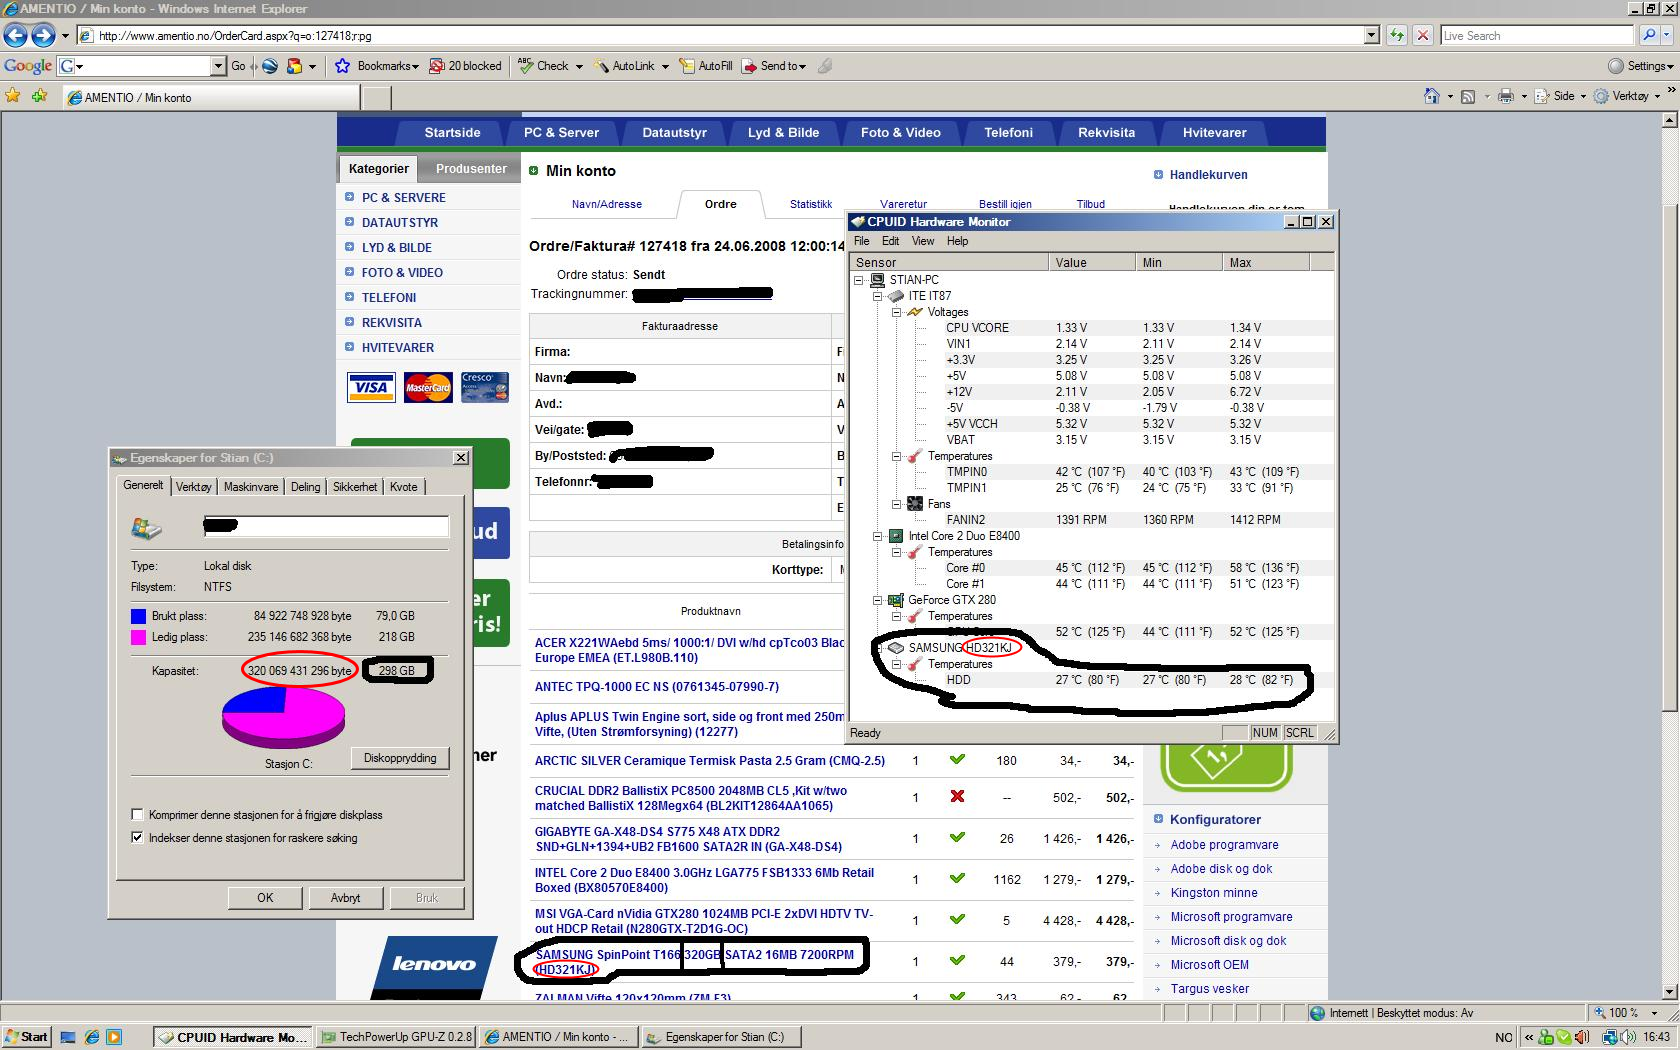Collapse GeForce GTX 280 node
1680x1050 pixels.
point(877,600)
